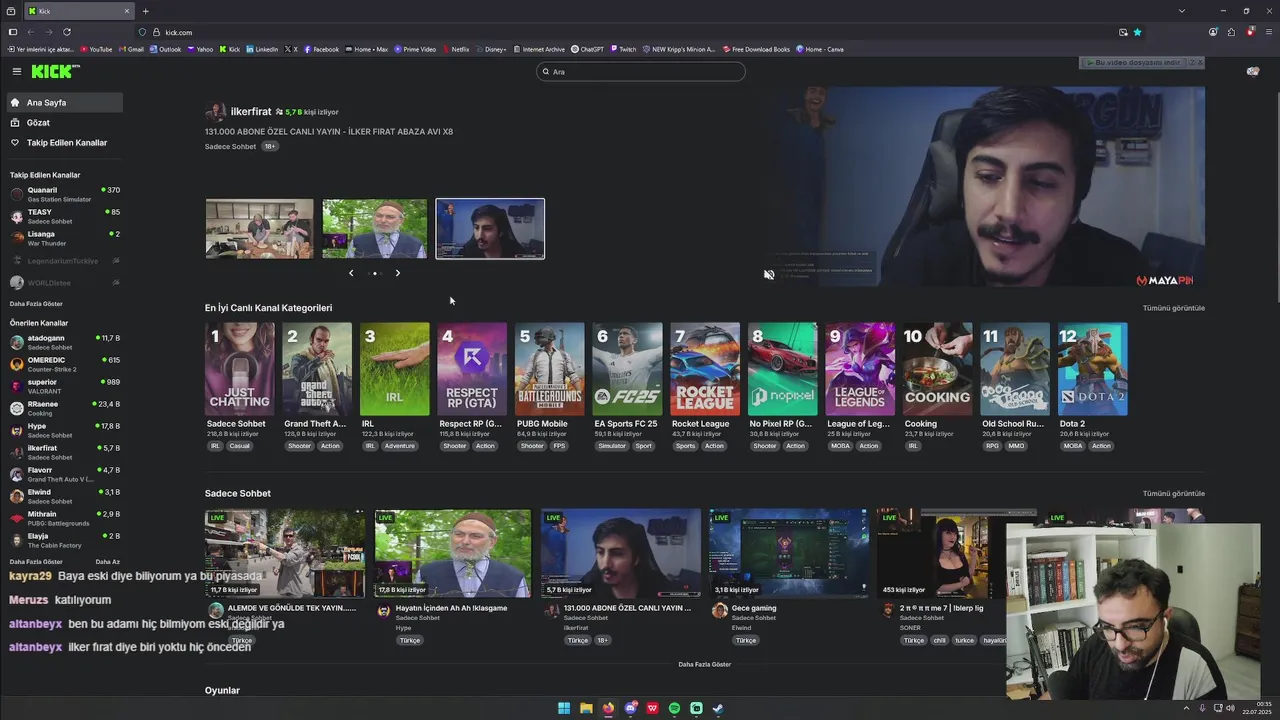Close the video download overlay

pyautogui.click(x=1200, y=62)
